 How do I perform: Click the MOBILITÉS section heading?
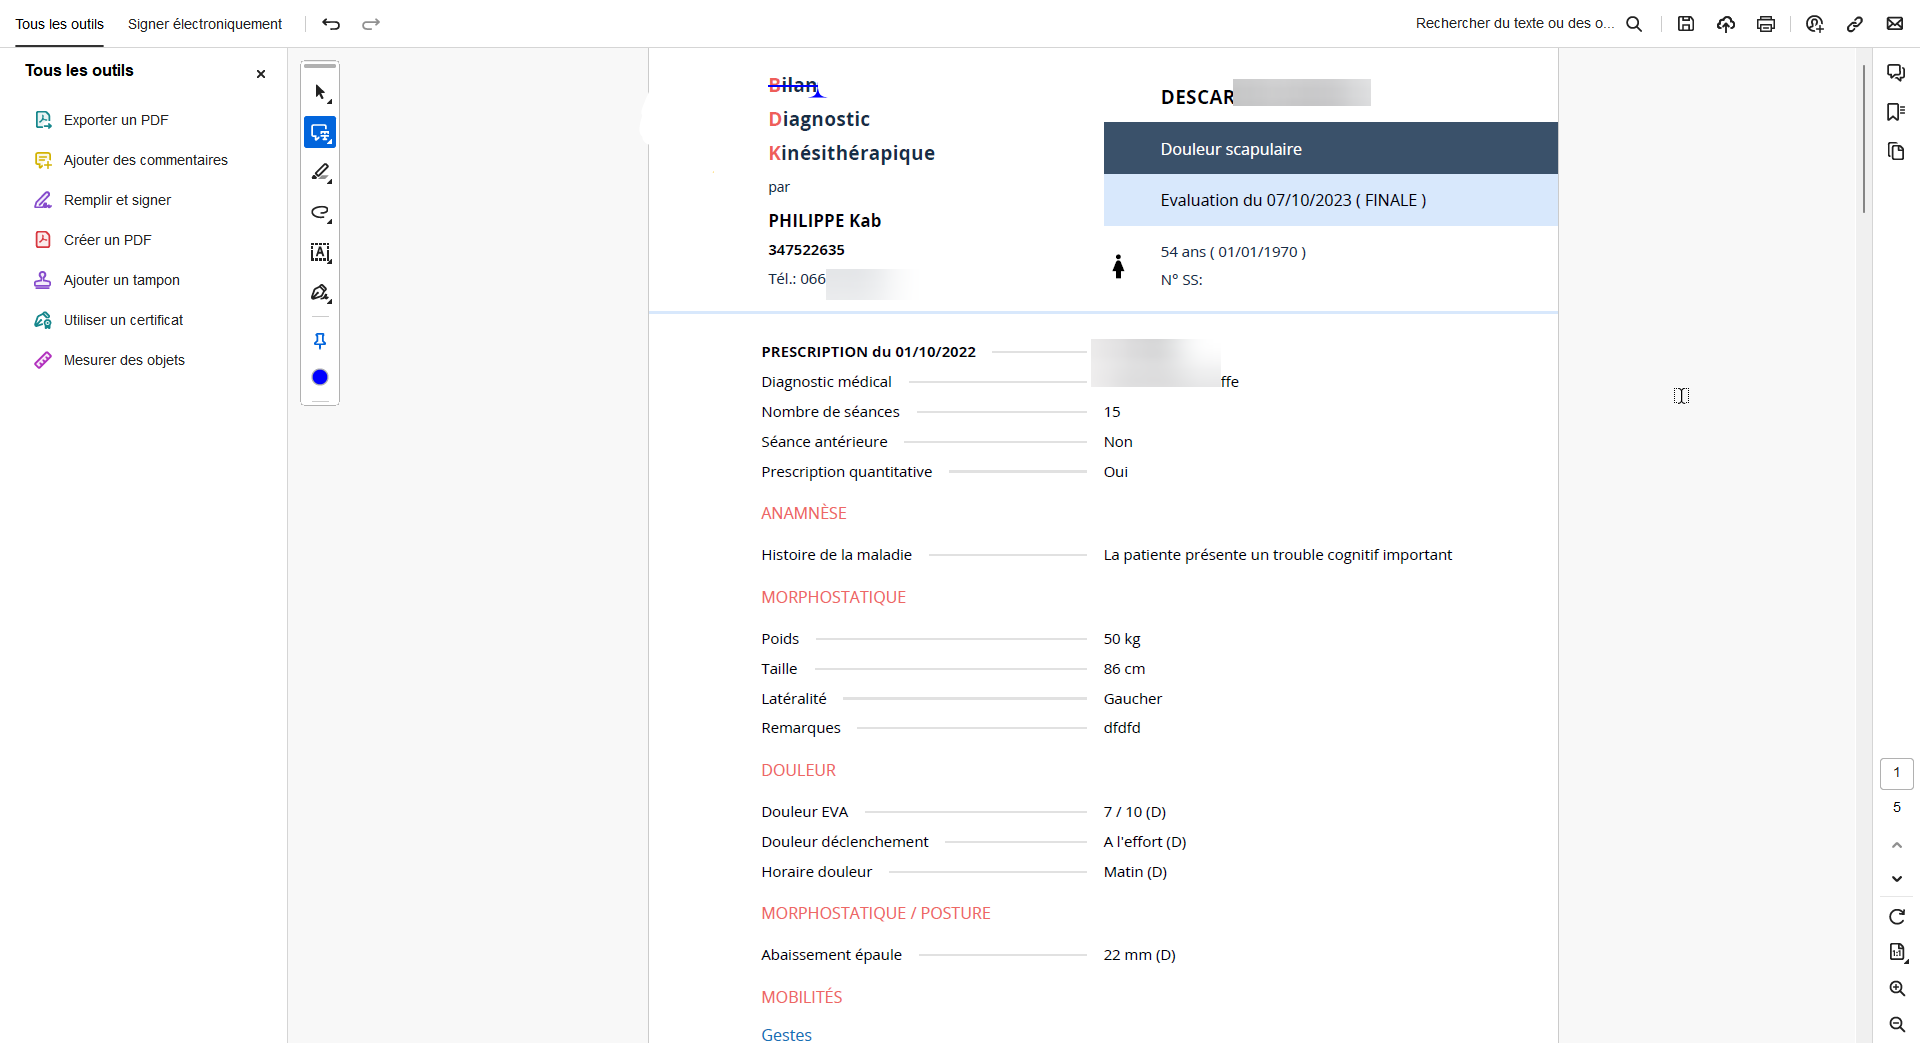click(802, 997)
